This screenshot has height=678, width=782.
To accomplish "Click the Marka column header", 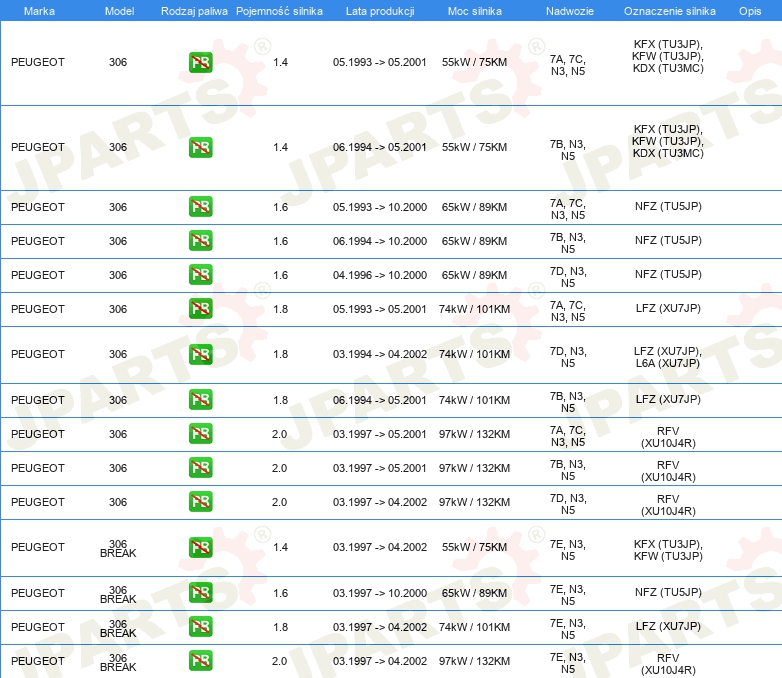I will click(x=39, y=10).
